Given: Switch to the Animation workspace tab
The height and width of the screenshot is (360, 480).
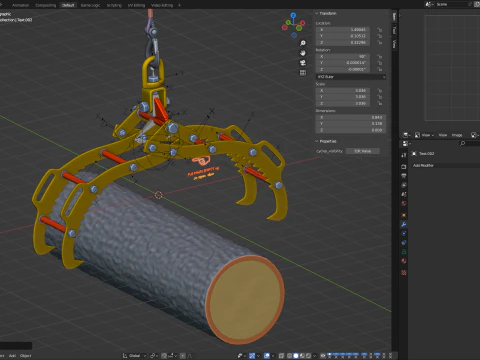Looking at the screenshot, I should (x=20, y=5).
